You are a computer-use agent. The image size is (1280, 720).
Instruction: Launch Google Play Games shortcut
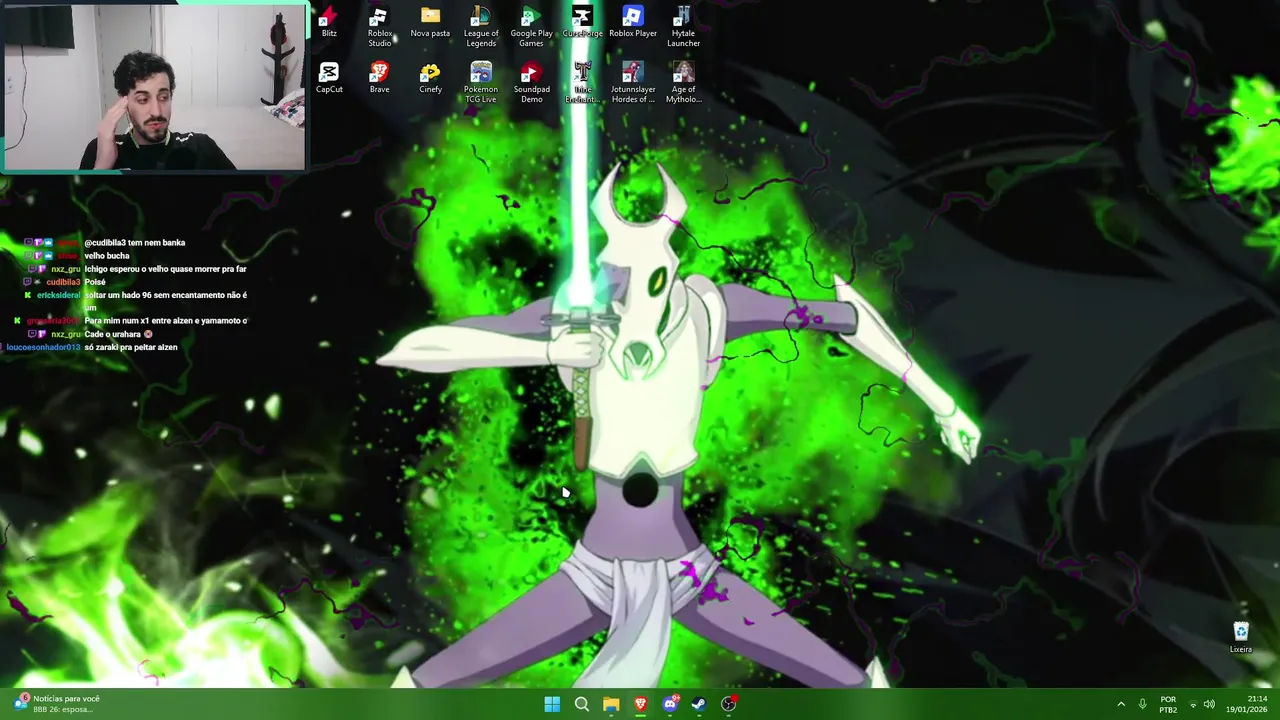(531, 27)
